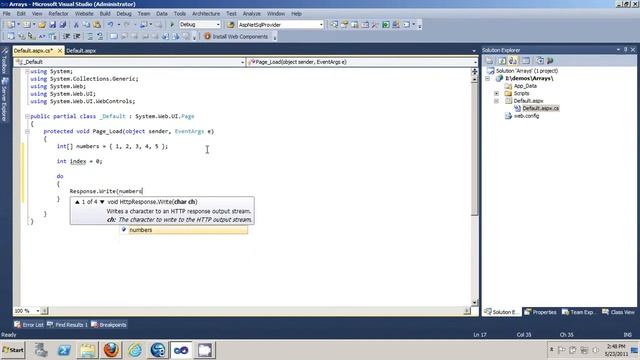Select web.config in Solution Explorer
The width and height of the screenshot is (640, 360).
(x=526, y=116)
